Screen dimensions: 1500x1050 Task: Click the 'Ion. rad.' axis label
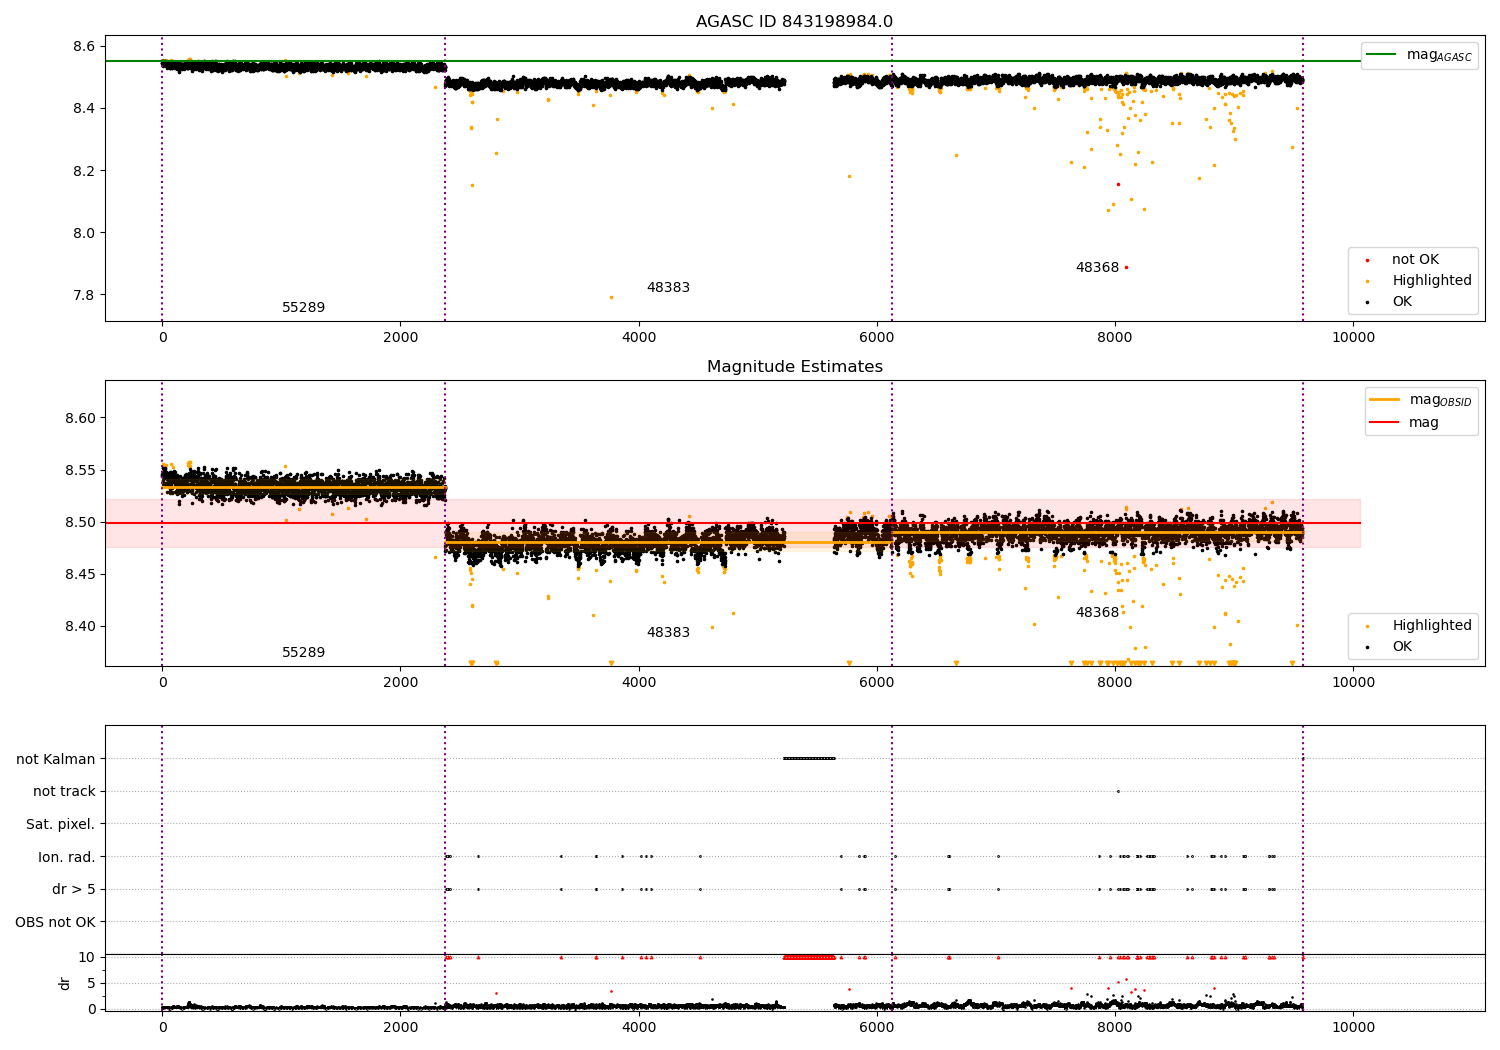click(67, 857)
